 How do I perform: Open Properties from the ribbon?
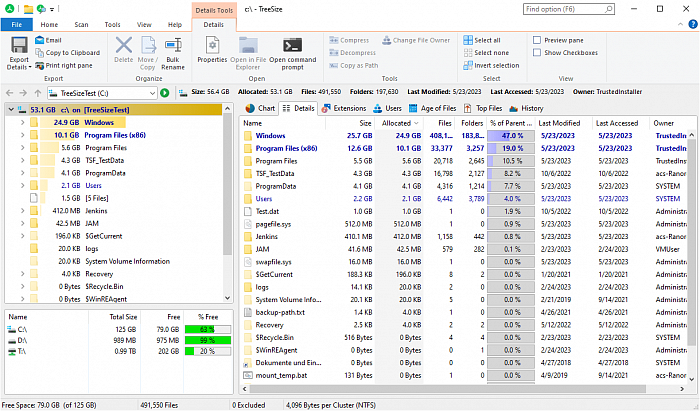pyautogui.click(x=212, y=50)
